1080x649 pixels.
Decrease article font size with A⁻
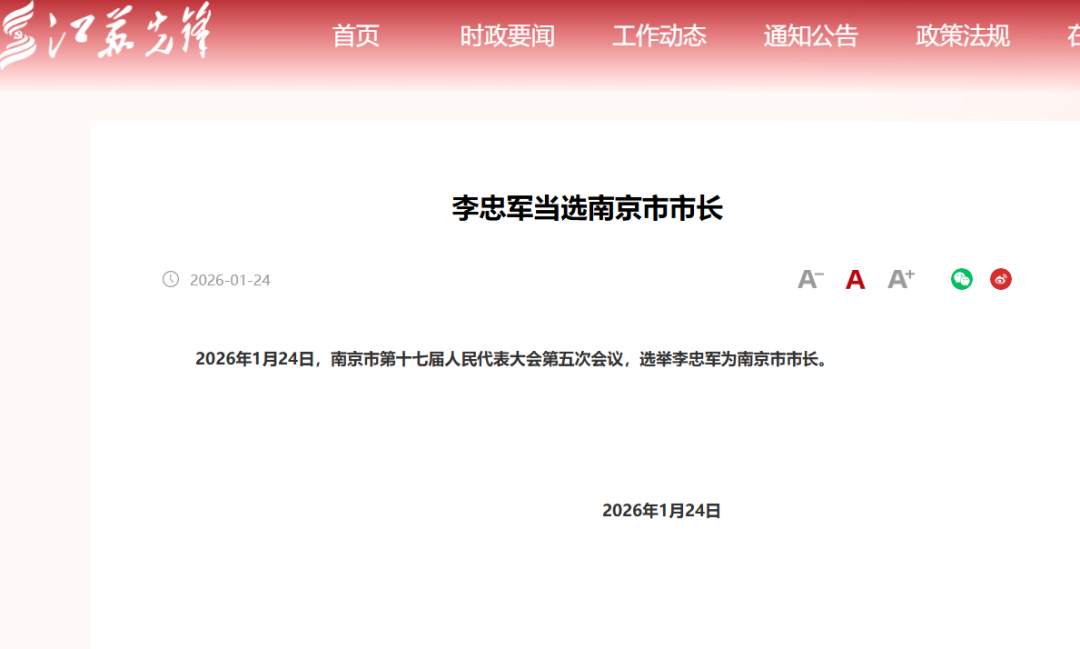coord(809,280)
